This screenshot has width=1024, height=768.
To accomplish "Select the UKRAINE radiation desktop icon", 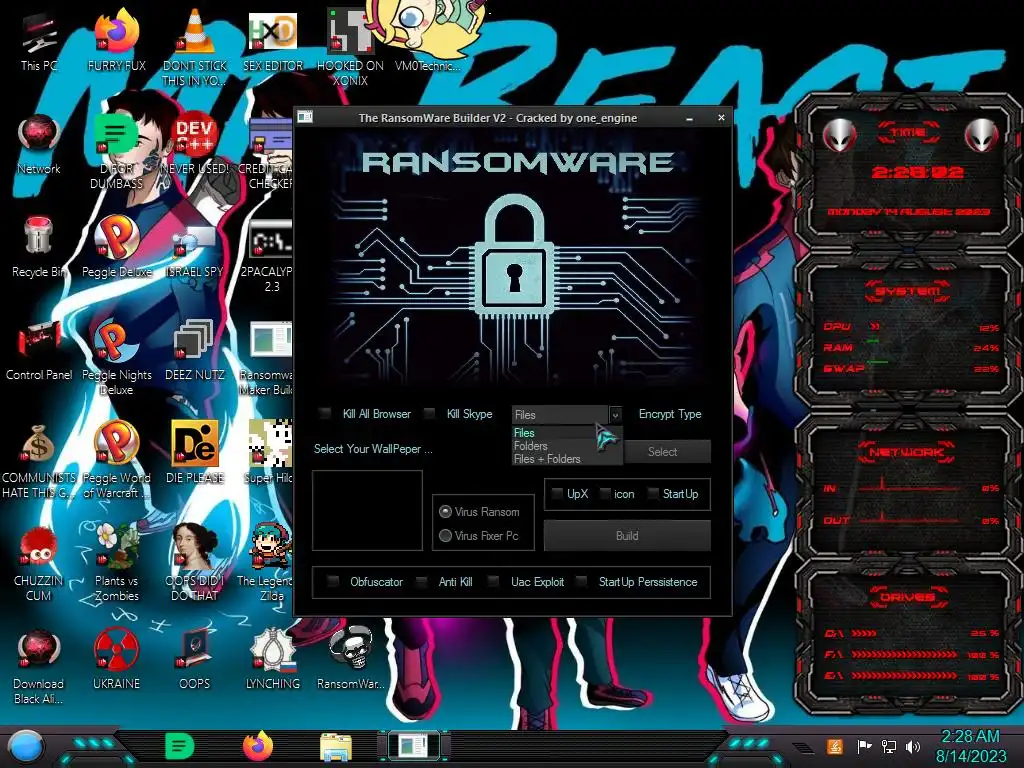I will [x=116, y=660].
